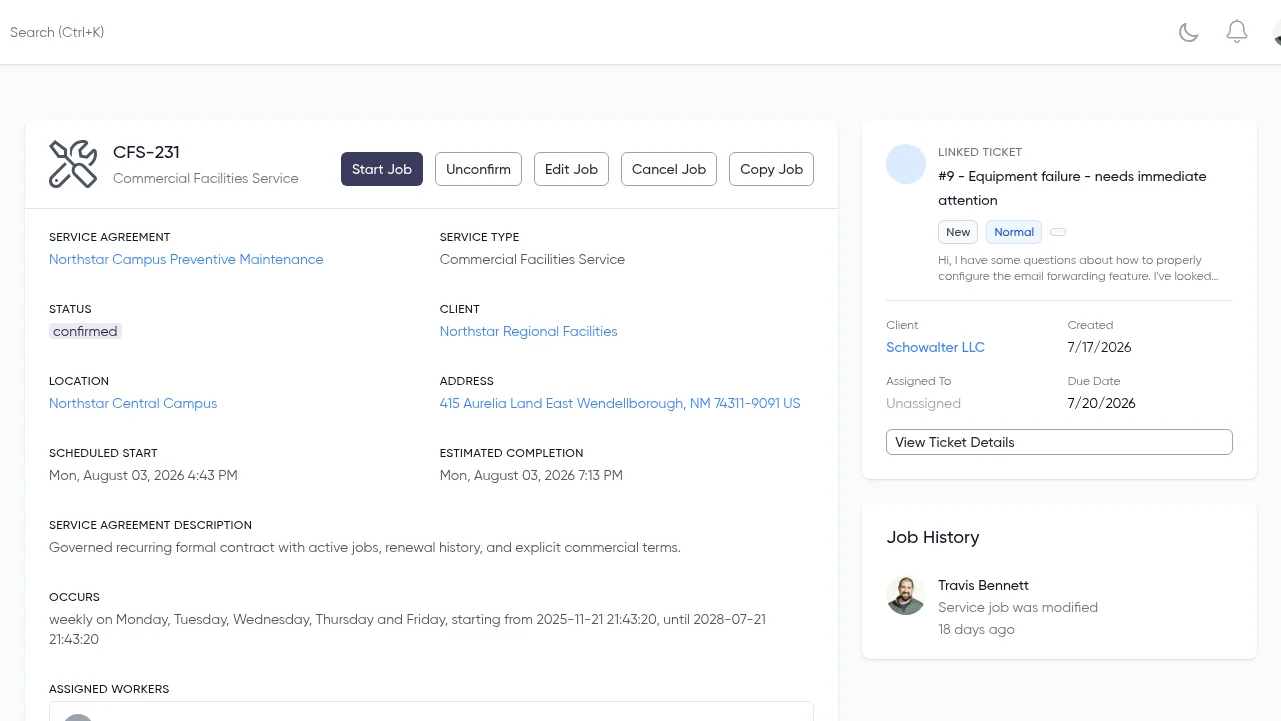The width and height of the screenshot is (1281, 721).
Task: Click the ASSIGNED WORKERS label
Action: (109, 689)
